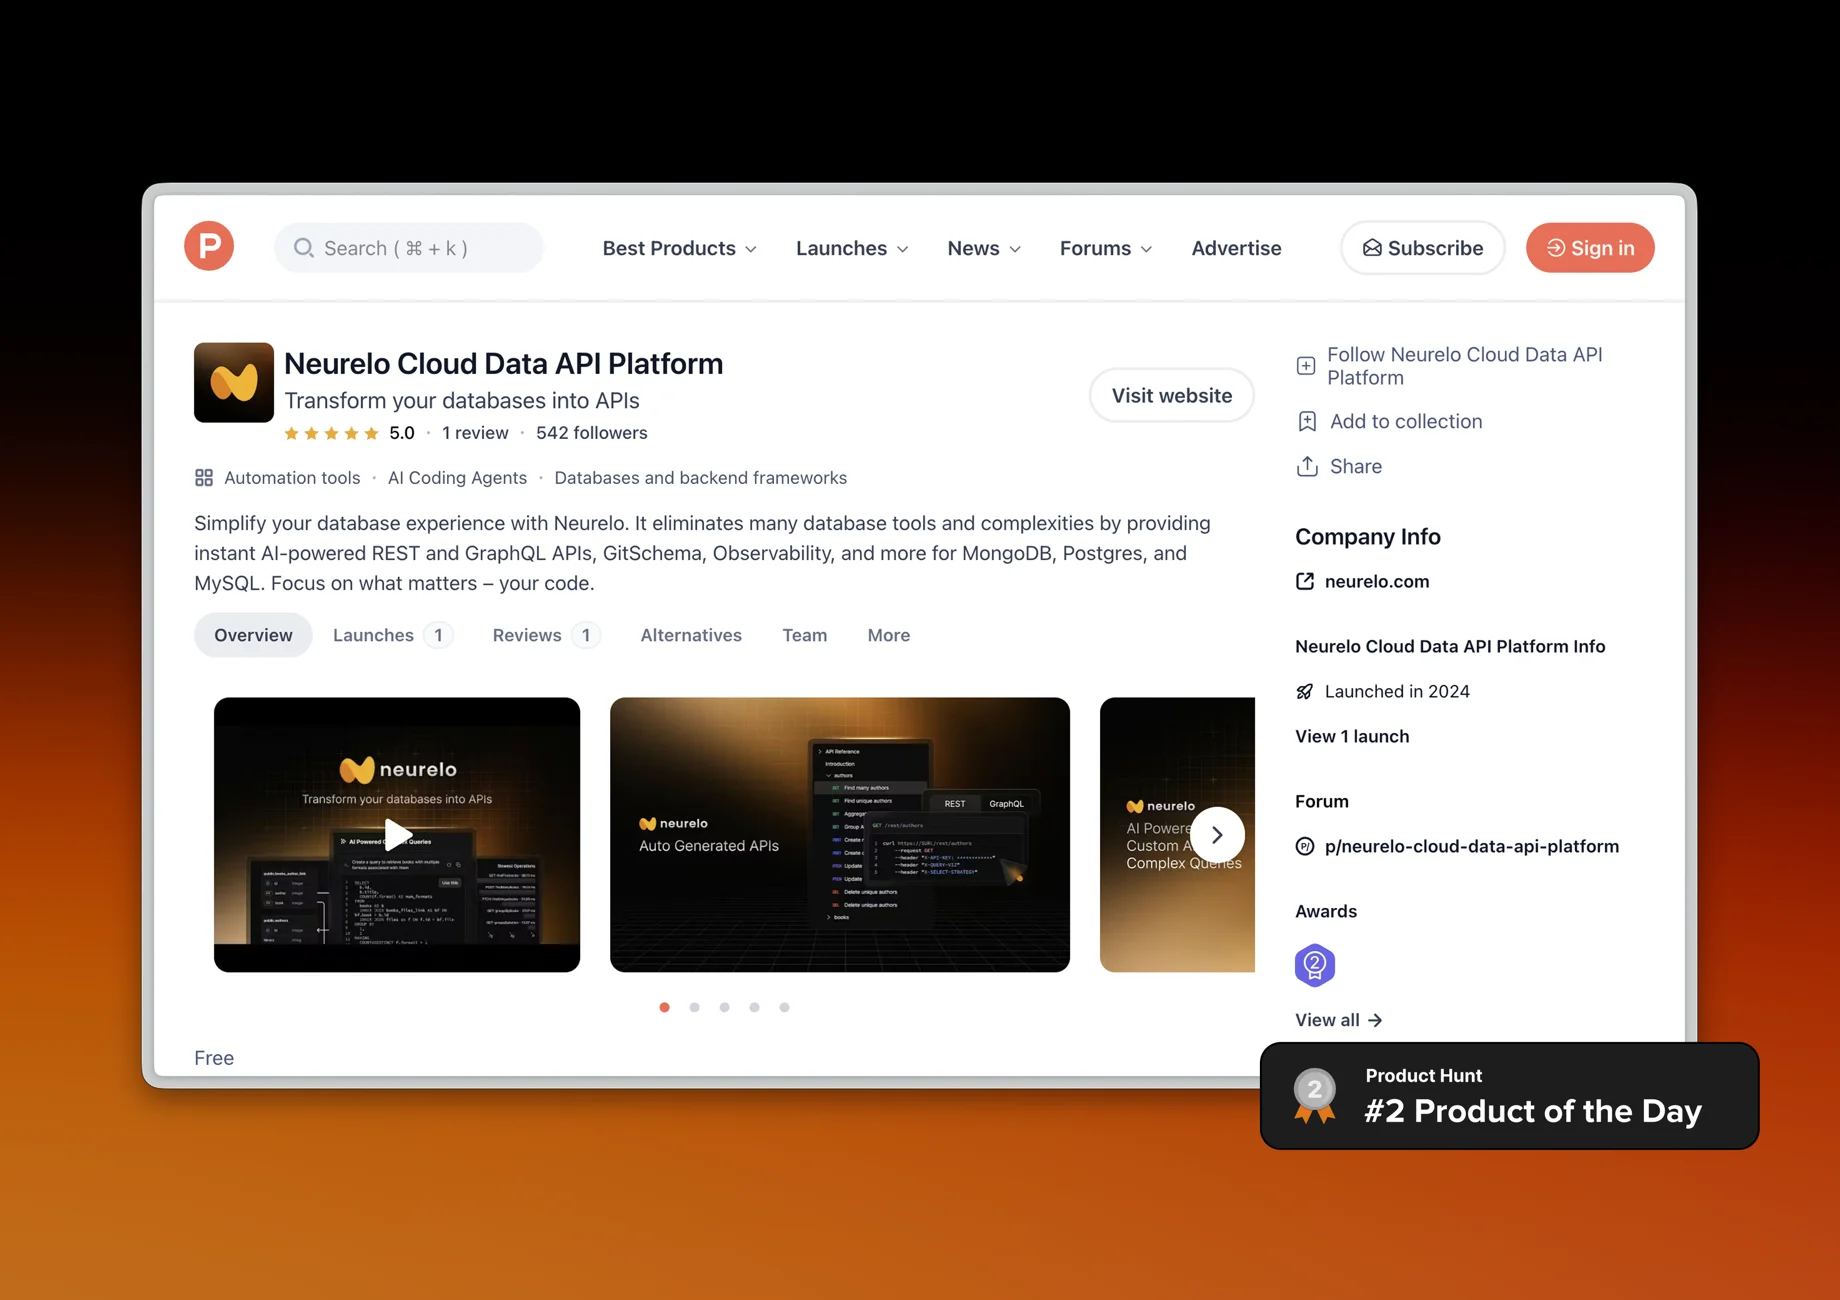Image resolution: width=1840 pixels, height=1300 pixels.
Task: Share the product using the share icon
Action: [x=1307, y=466]
